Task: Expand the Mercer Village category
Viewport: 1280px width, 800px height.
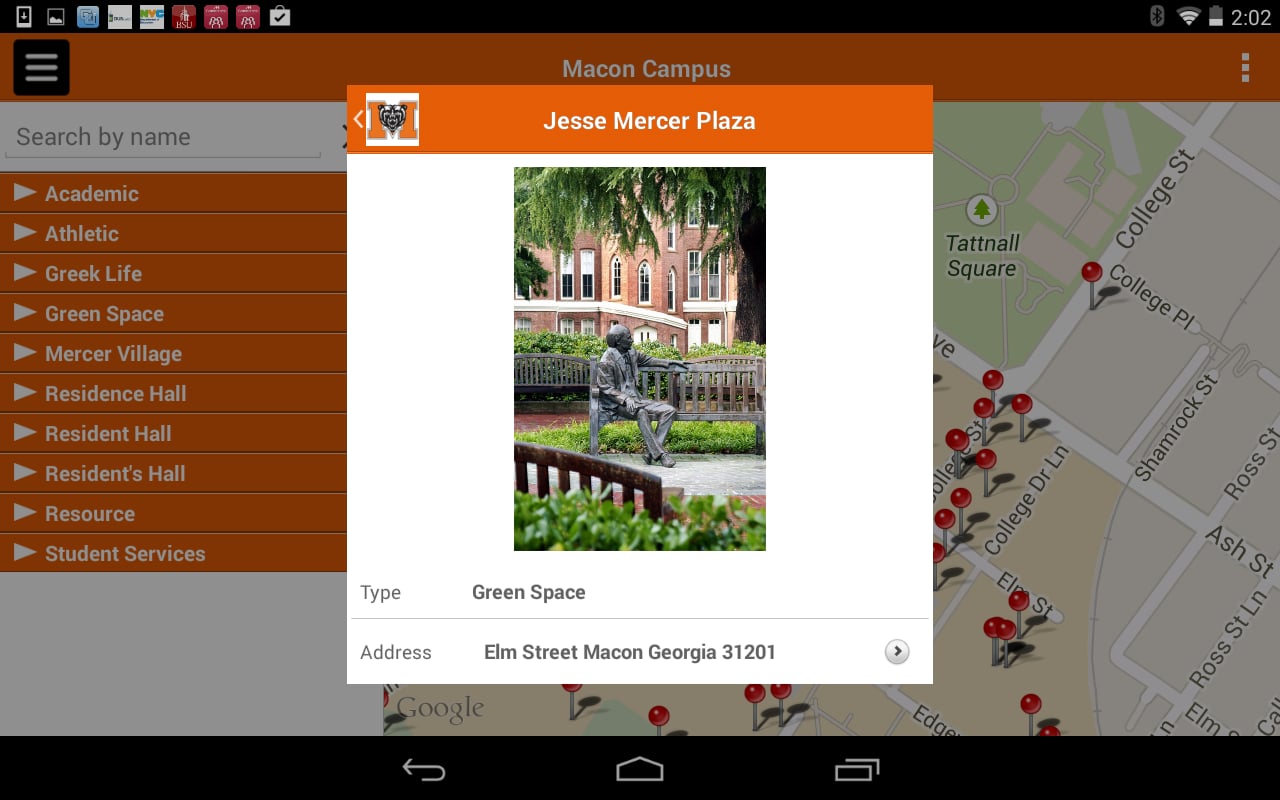Action: (x=173, y=353)
